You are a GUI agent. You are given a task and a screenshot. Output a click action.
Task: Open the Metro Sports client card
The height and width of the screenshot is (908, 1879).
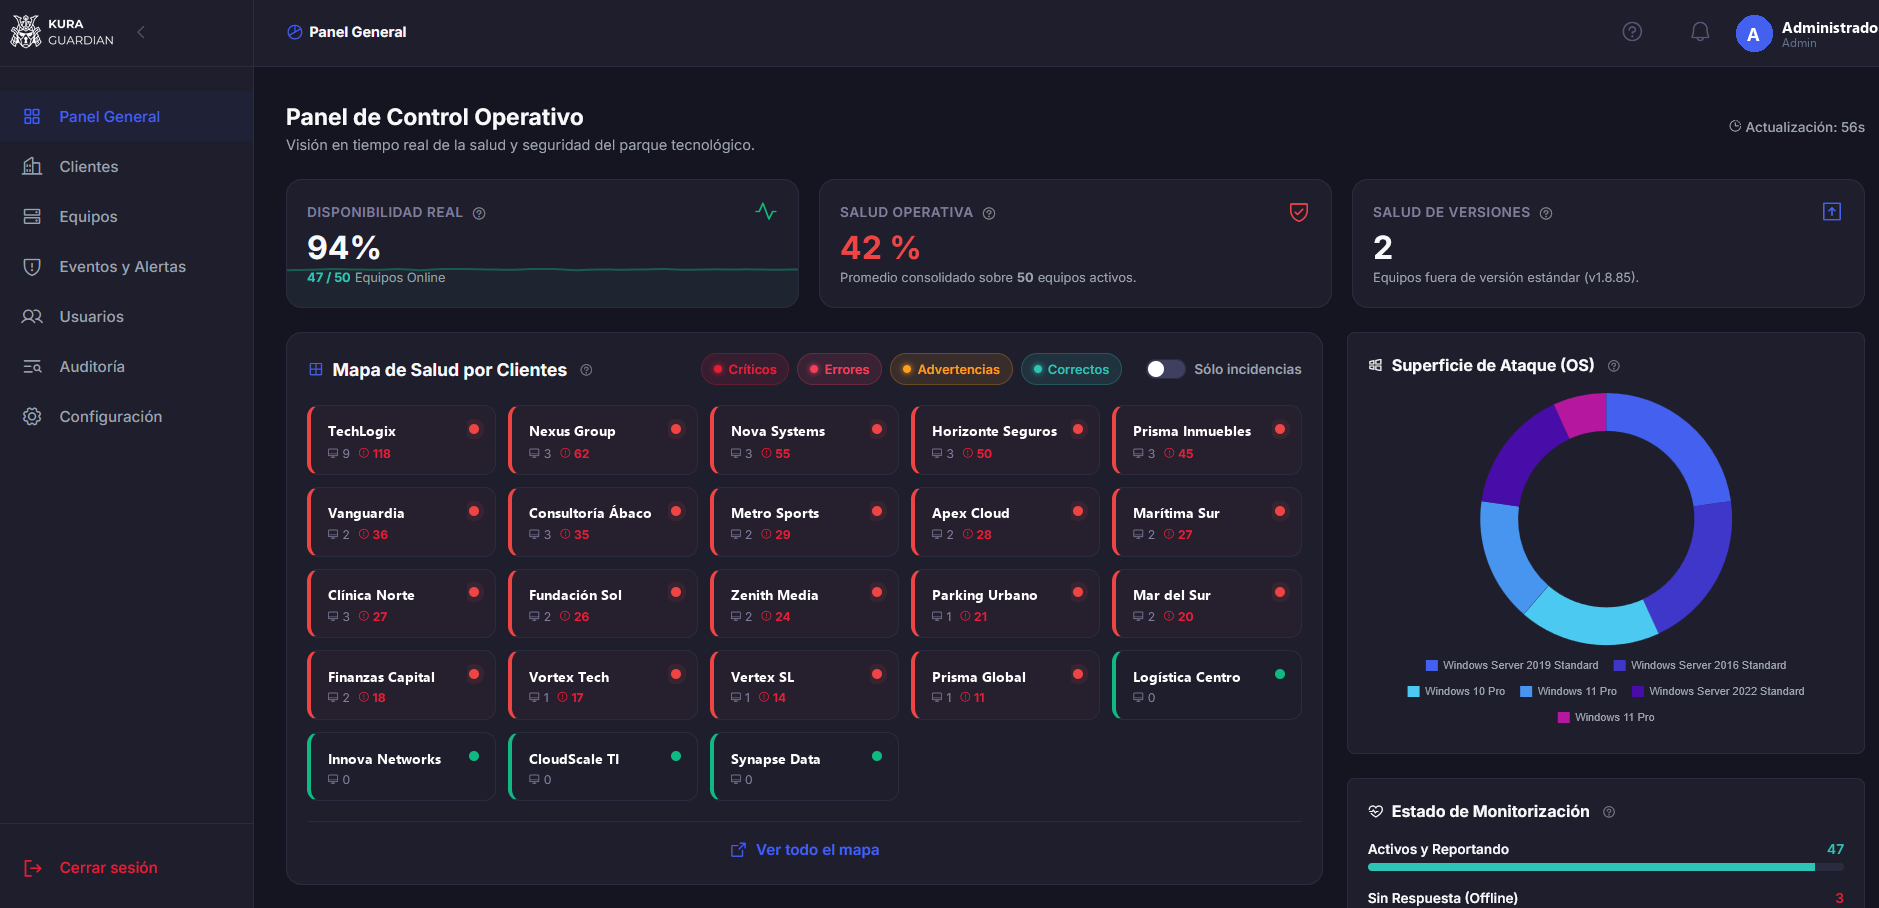click(804, 522)
